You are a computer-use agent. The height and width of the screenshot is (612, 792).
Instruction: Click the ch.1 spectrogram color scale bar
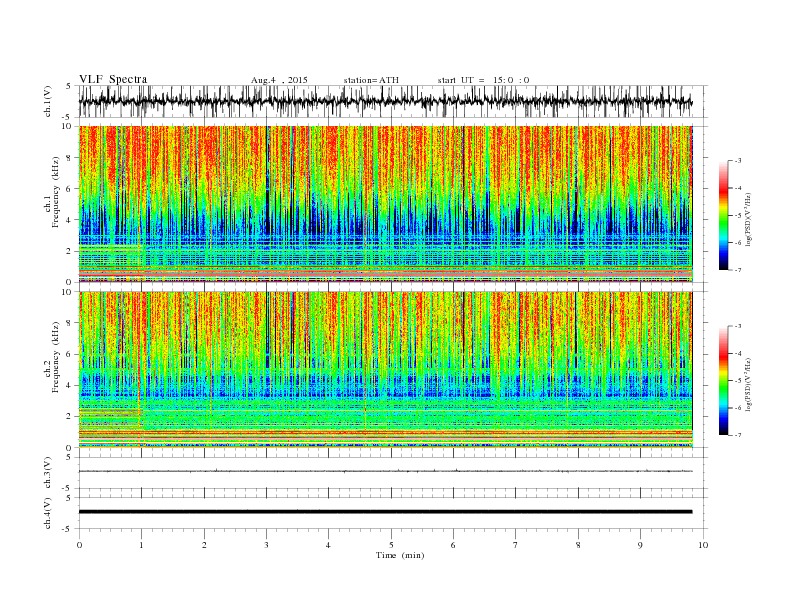click(723, 216)
